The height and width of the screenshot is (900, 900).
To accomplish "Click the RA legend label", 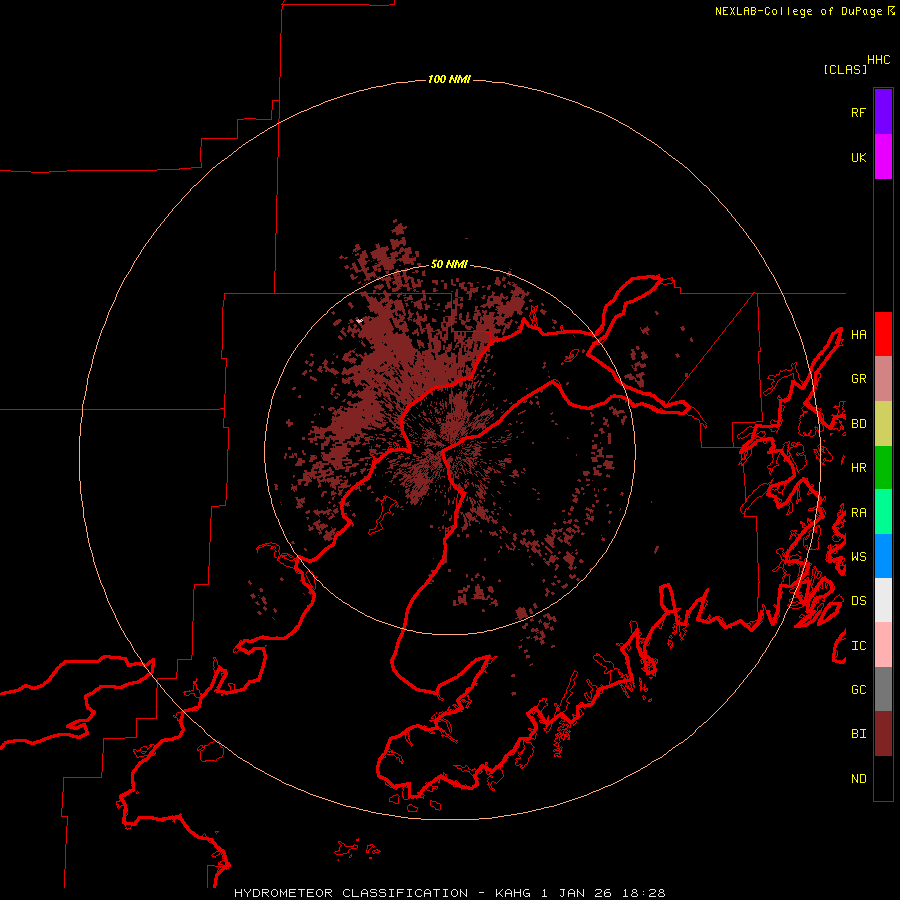I will tap(858, 513).
